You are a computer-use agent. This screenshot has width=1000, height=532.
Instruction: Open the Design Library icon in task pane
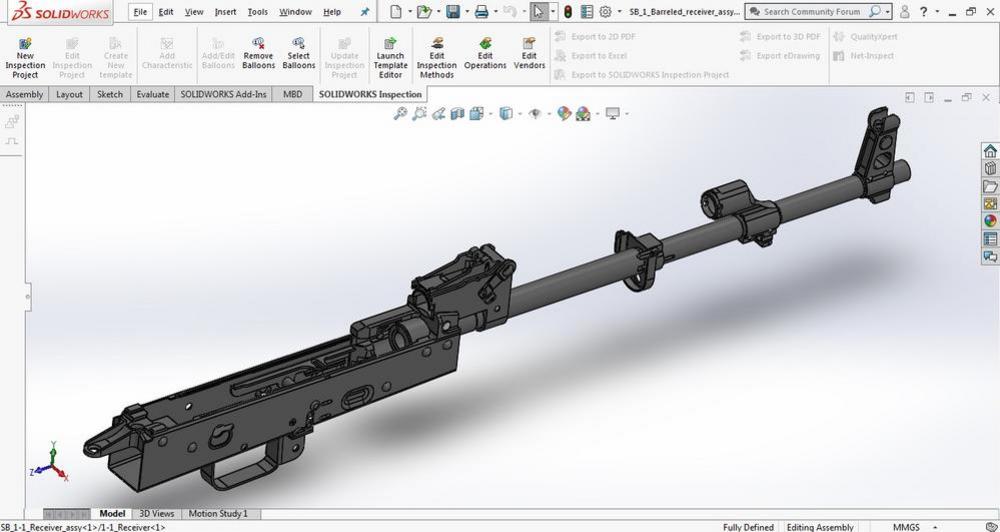990,168
